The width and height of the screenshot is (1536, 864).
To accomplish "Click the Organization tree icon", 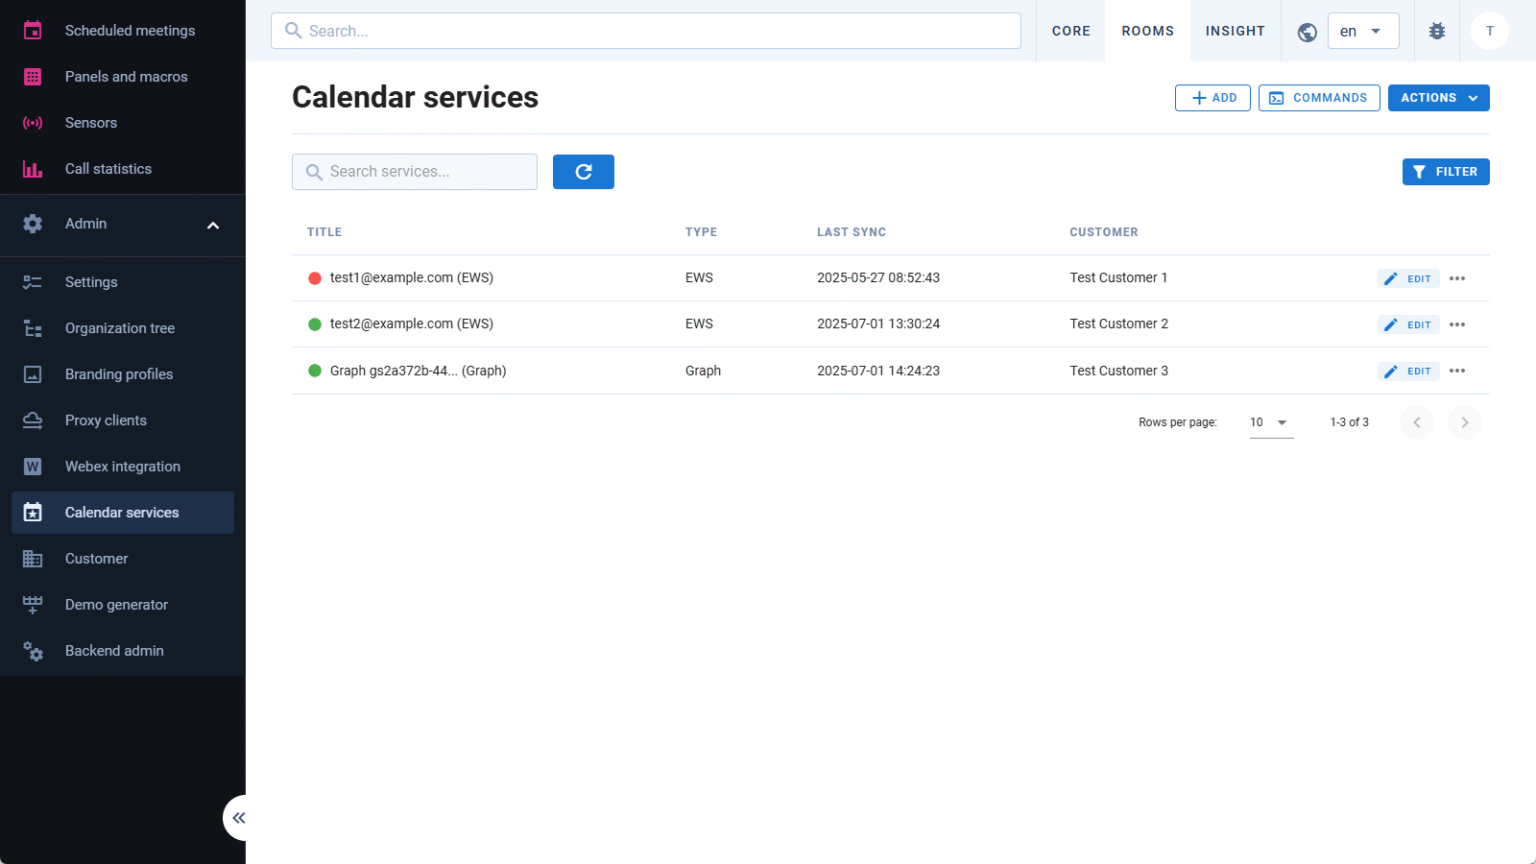I will (x=32, y=328).
